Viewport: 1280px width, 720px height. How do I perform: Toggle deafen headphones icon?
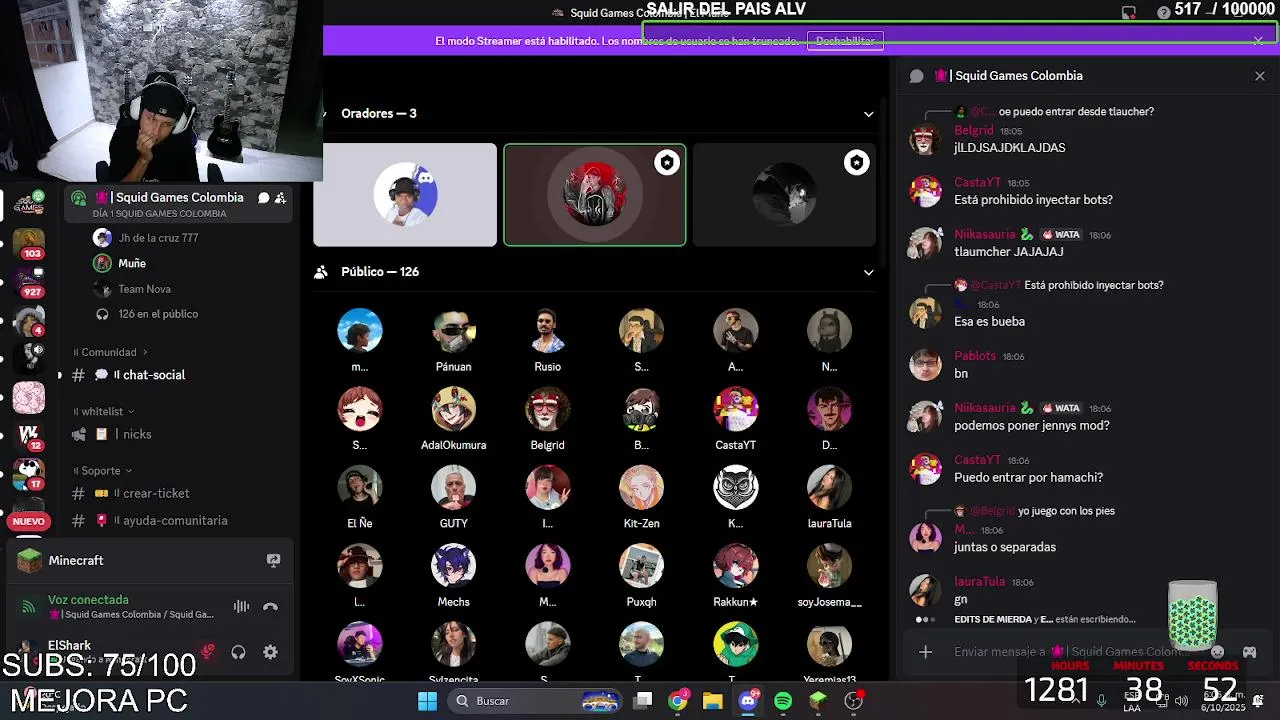238,652
